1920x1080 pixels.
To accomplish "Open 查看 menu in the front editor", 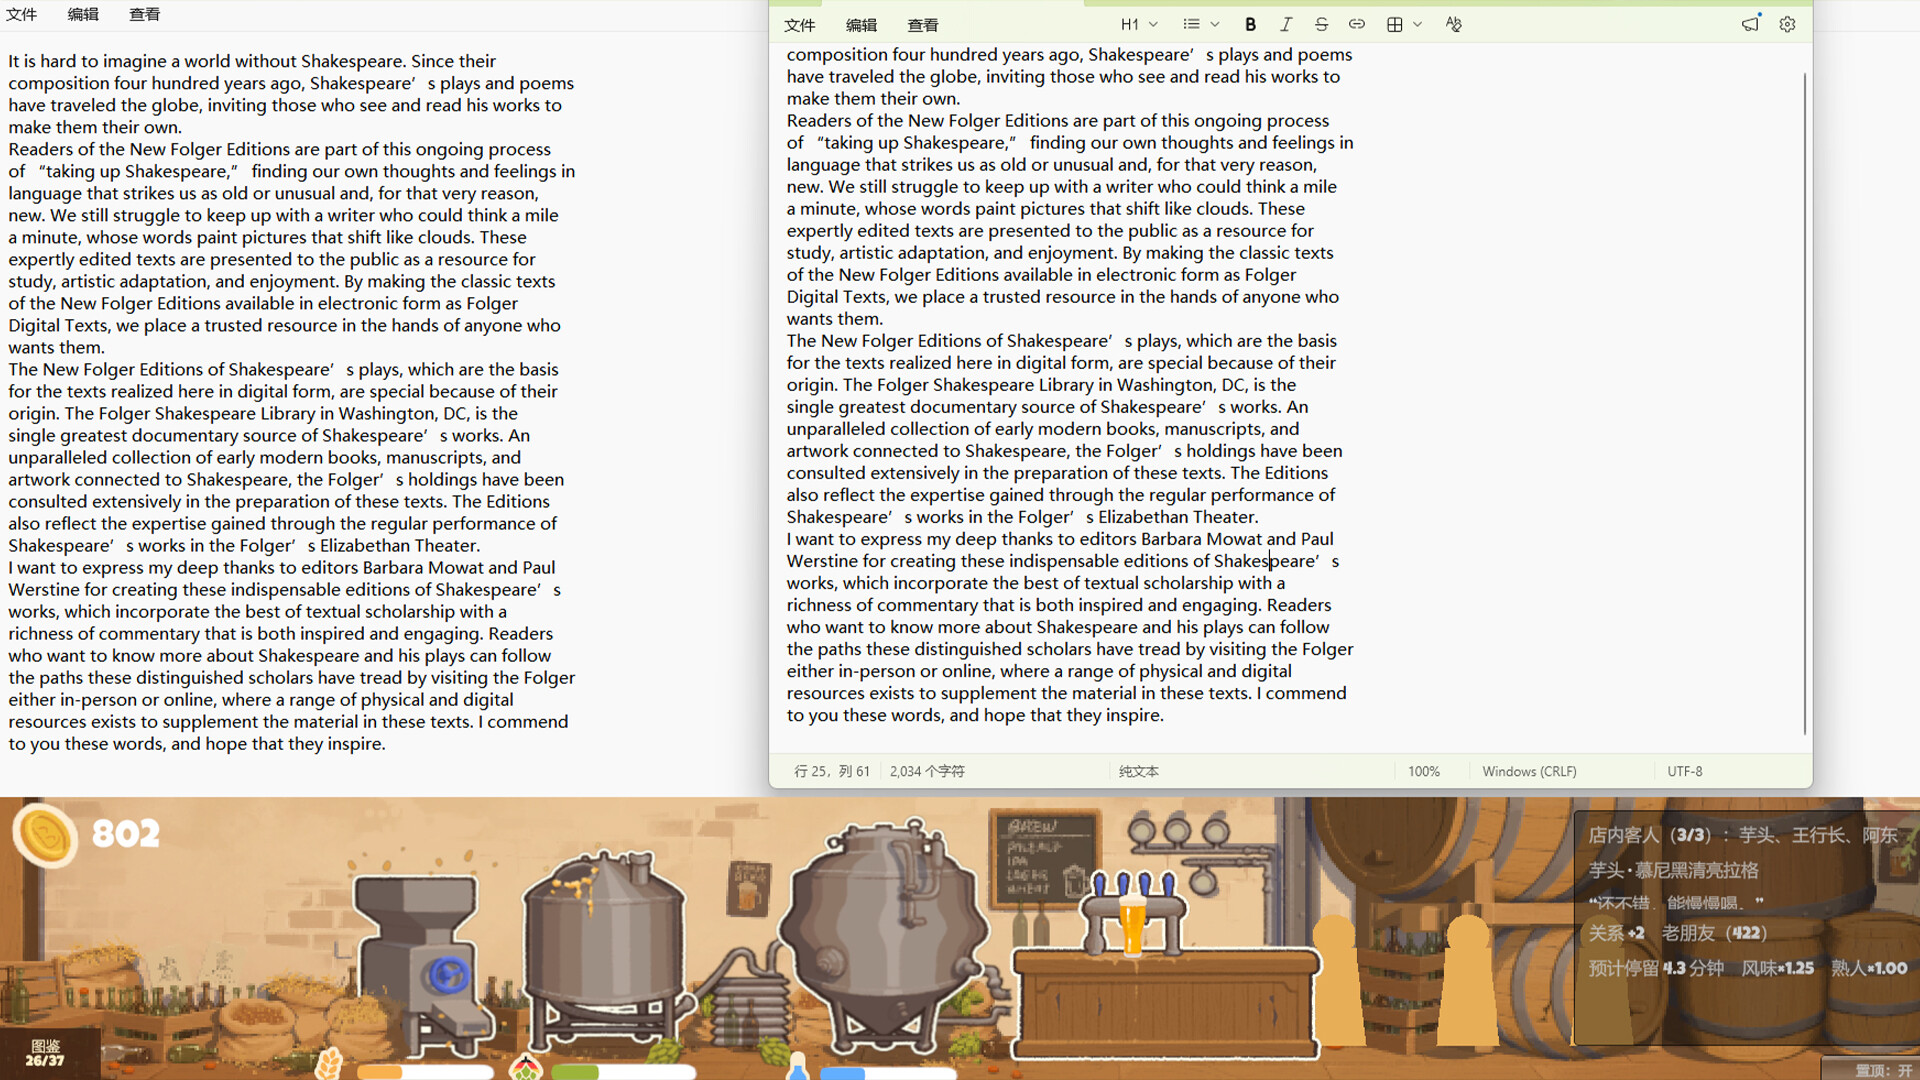I will (922, 25).
